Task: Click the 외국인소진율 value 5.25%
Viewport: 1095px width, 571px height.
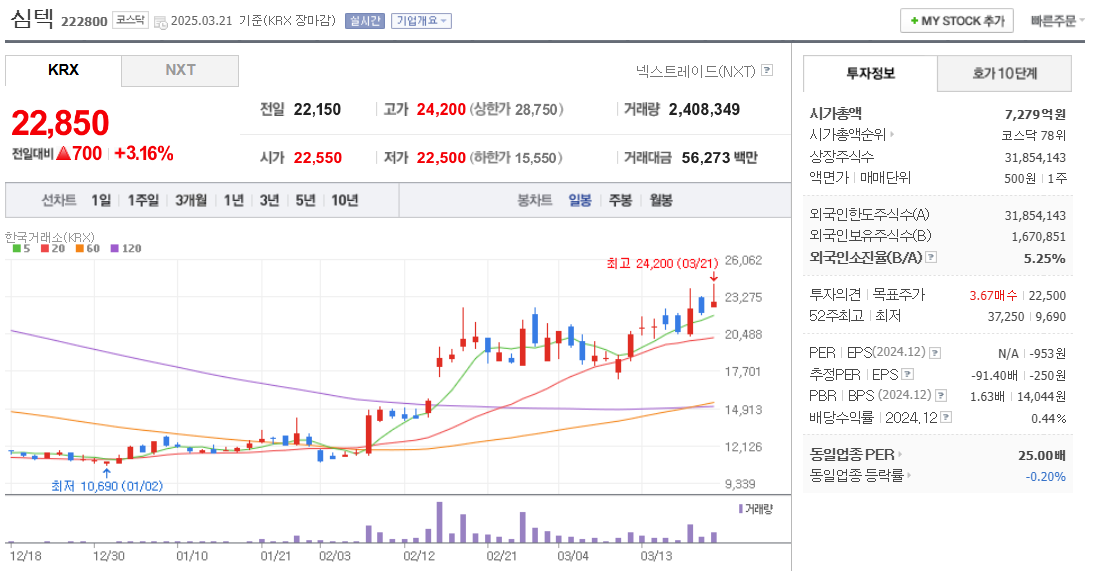Action: [1045, 258]
